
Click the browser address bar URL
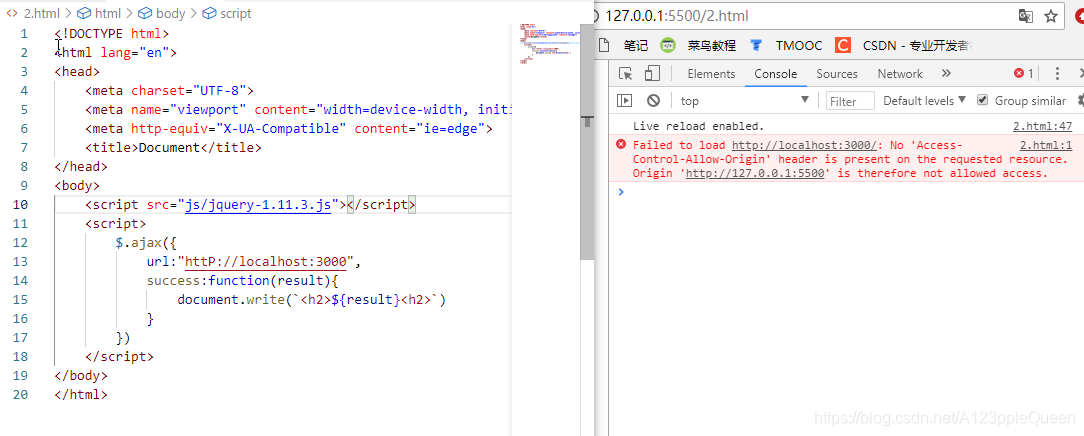click(x=677, y=16)
